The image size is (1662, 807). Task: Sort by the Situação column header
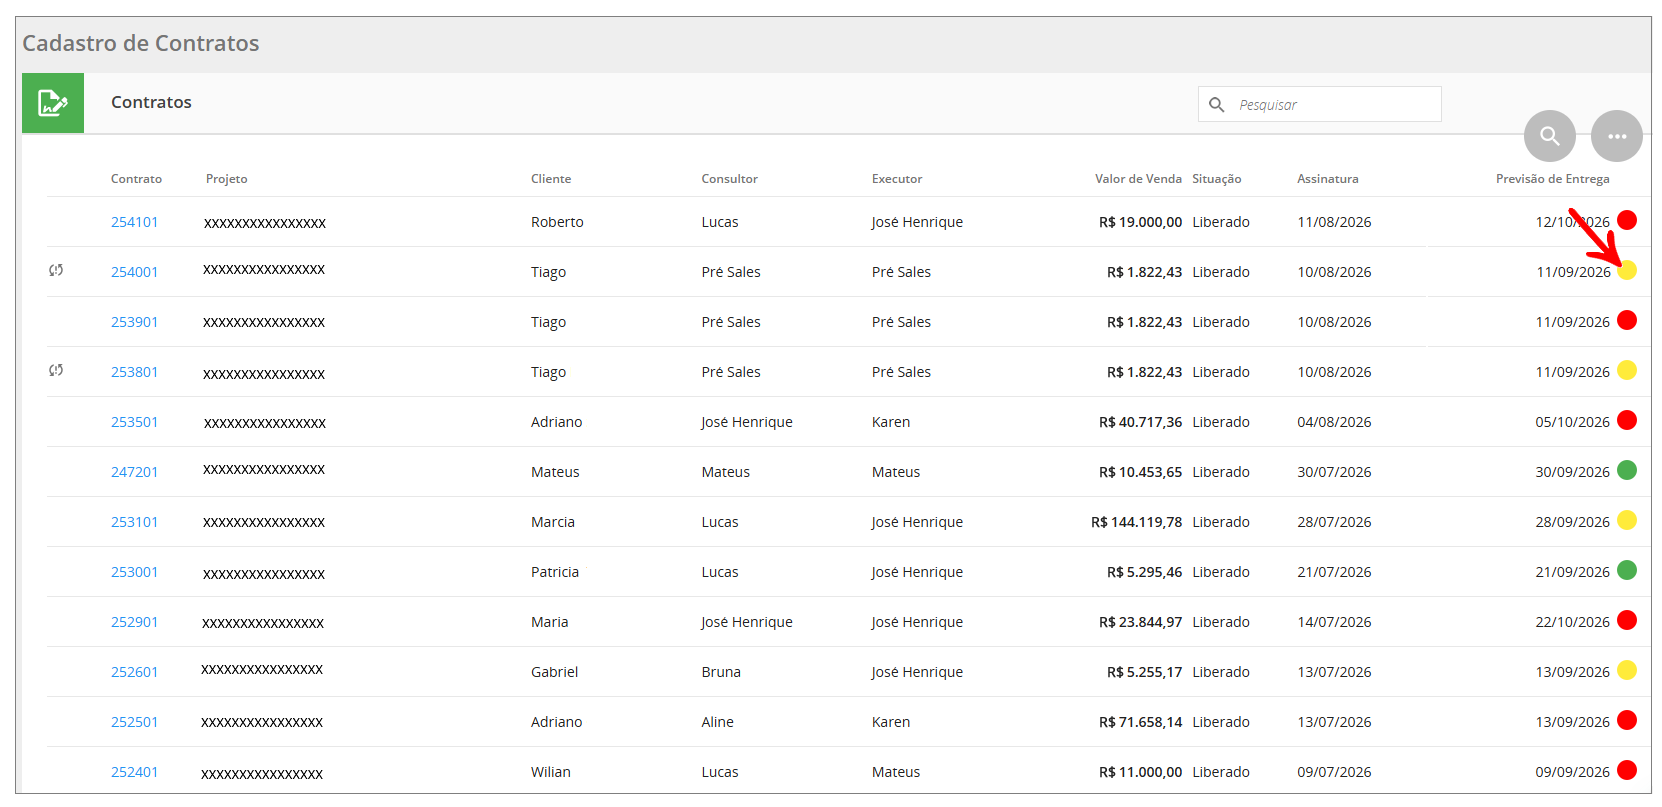point(1217,179)
